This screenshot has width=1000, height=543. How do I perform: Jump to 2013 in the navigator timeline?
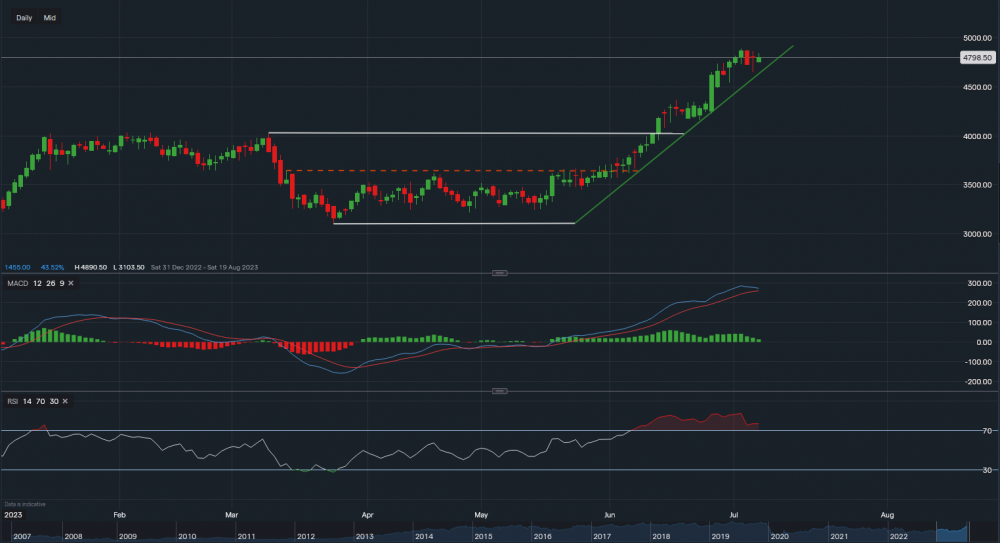[363, 537]
